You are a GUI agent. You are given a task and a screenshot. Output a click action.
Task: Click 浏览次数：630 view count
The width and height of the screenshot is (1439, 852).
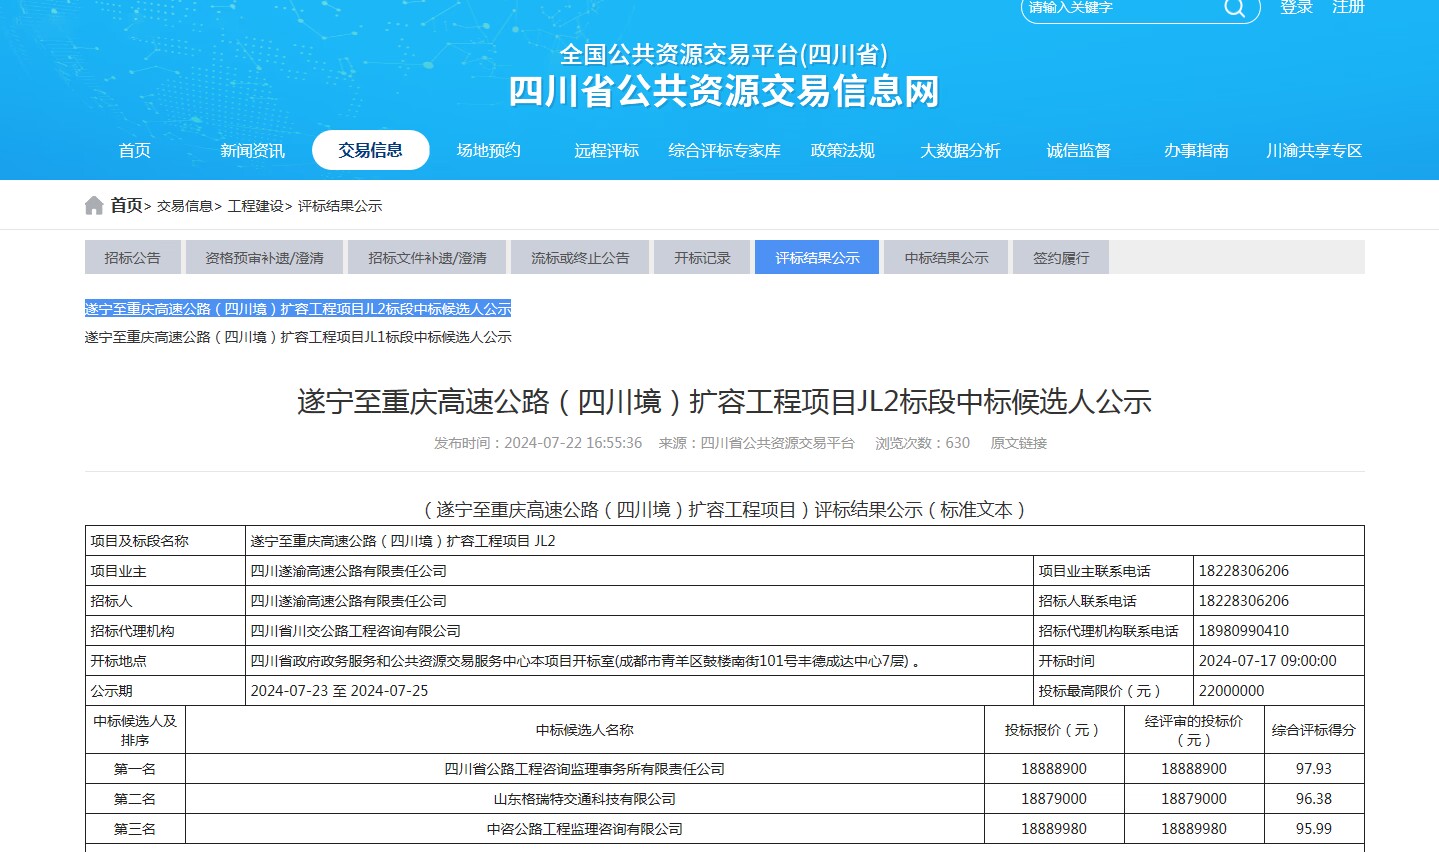922,443
